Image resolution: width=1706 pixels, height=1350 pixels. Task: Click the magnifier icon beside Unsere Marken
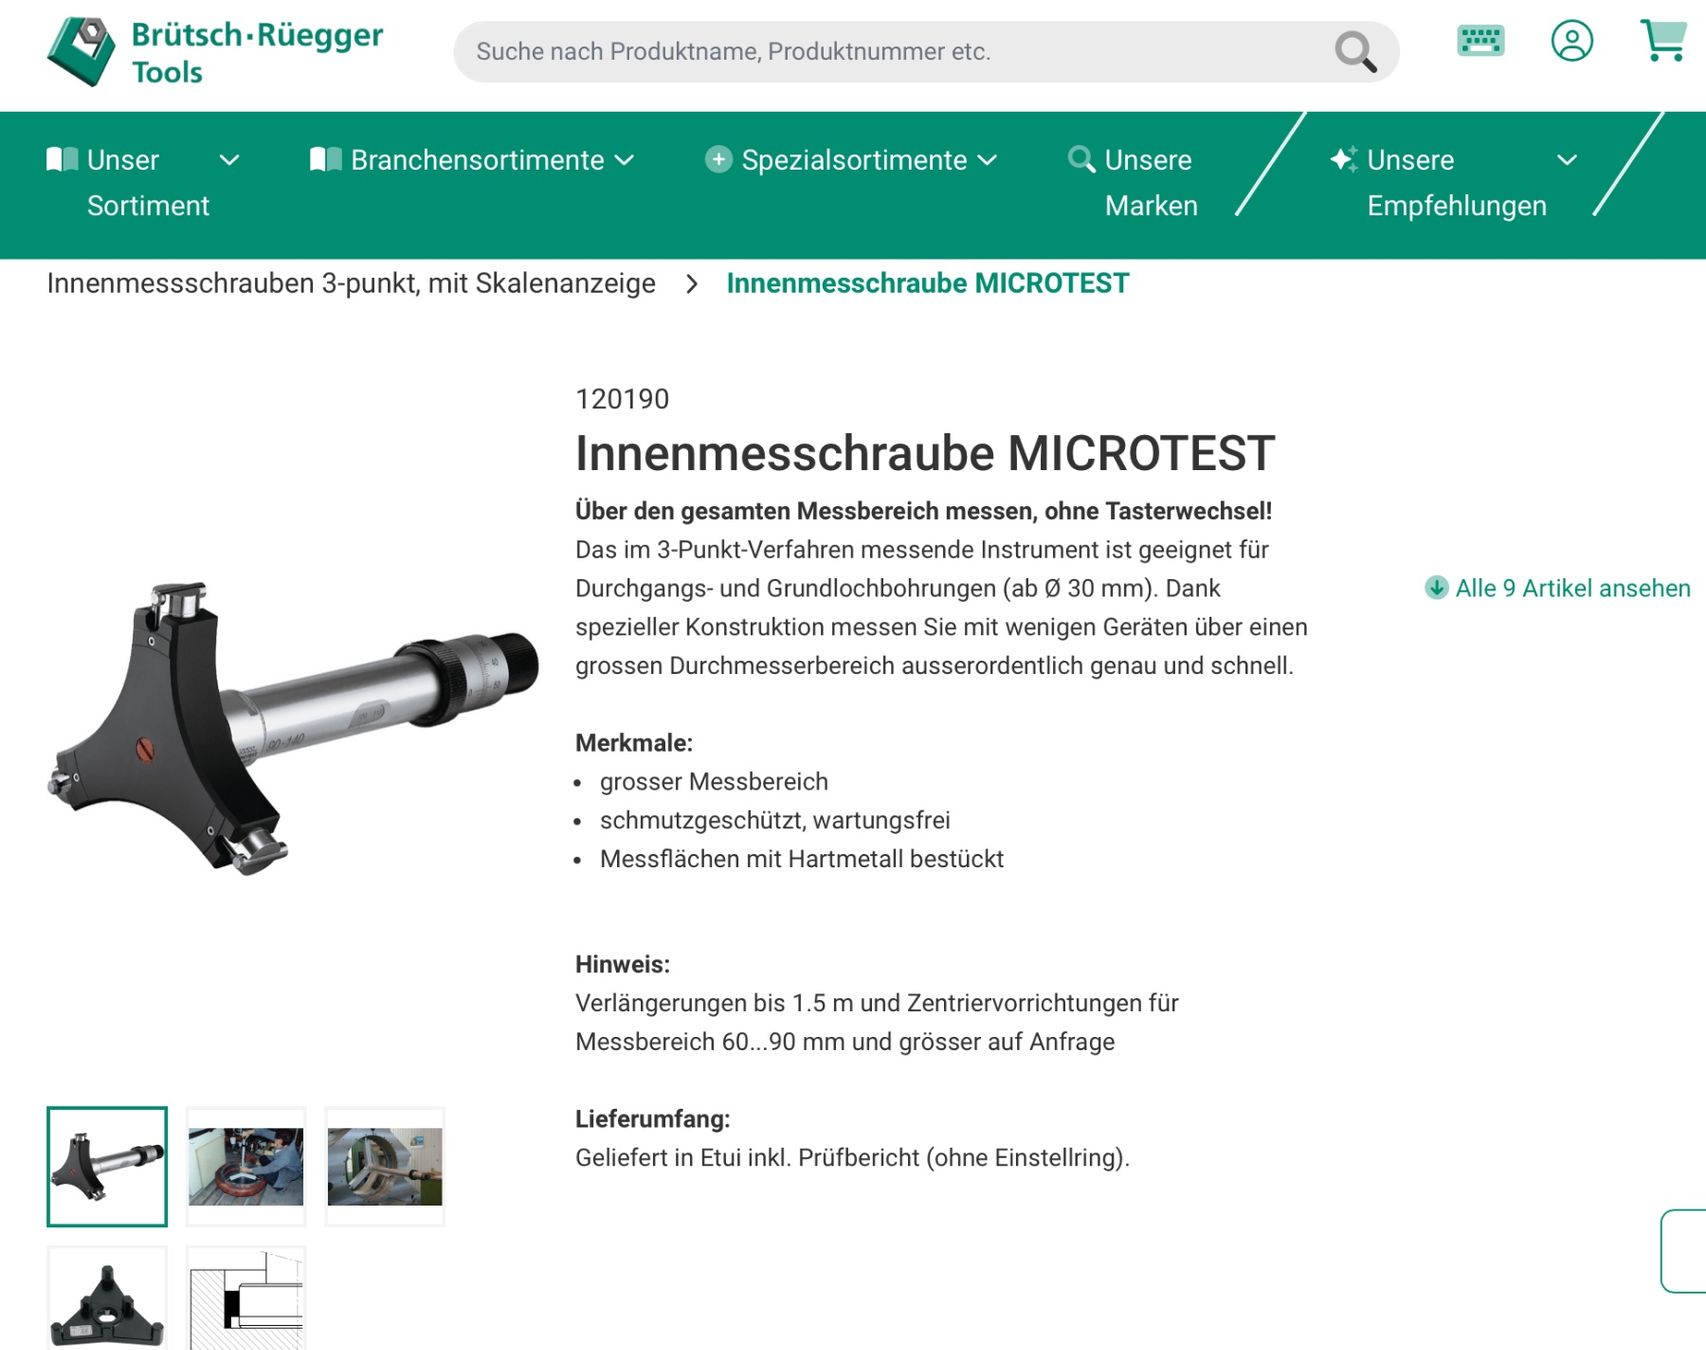pos(1081,159)
